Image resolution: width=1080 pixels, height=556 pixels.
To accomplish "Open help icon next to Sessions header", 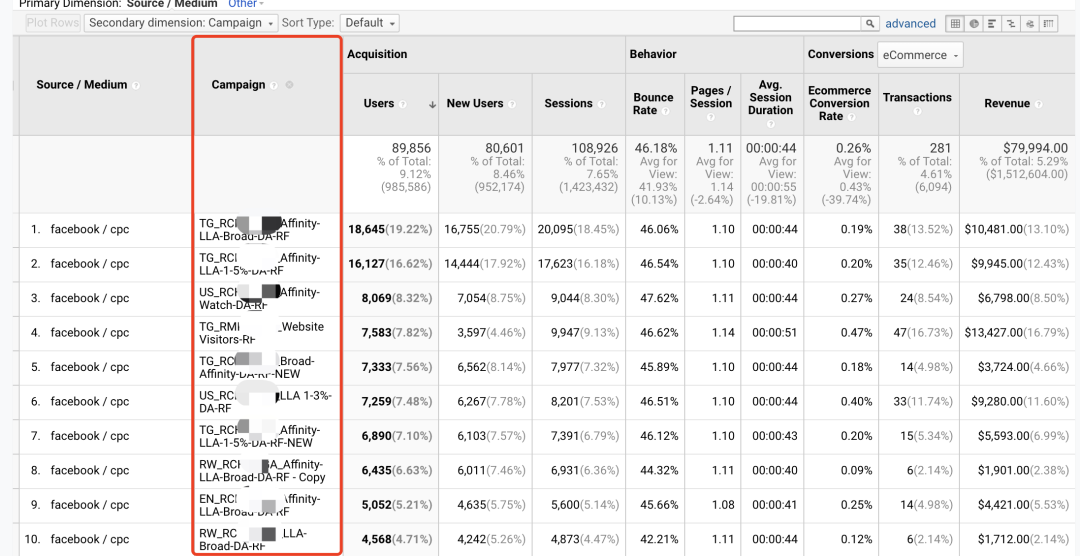I will [x=601, y=104].
